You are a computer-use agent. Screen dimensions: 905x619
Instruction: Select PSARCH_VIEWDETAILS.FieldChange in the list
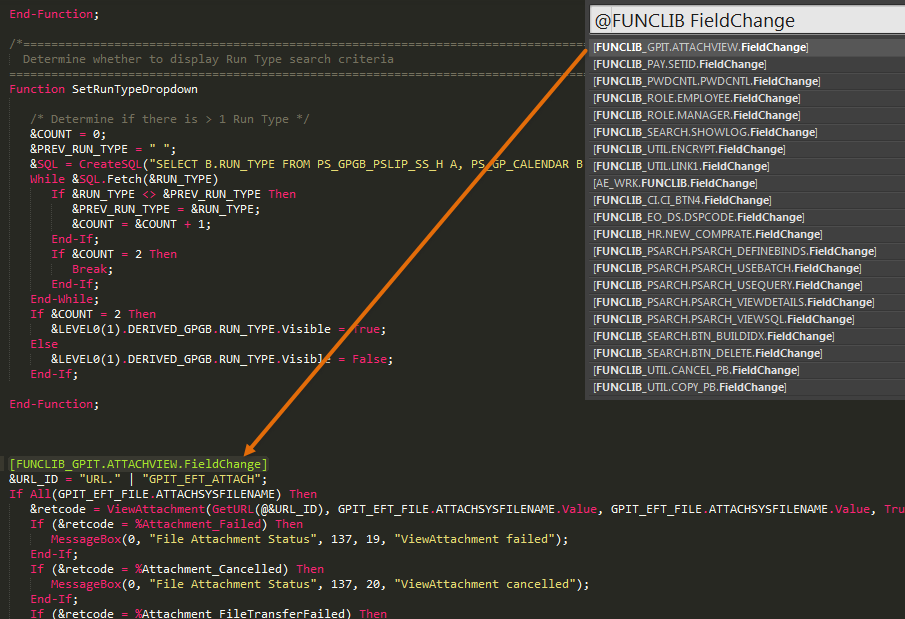click(748, 302)
